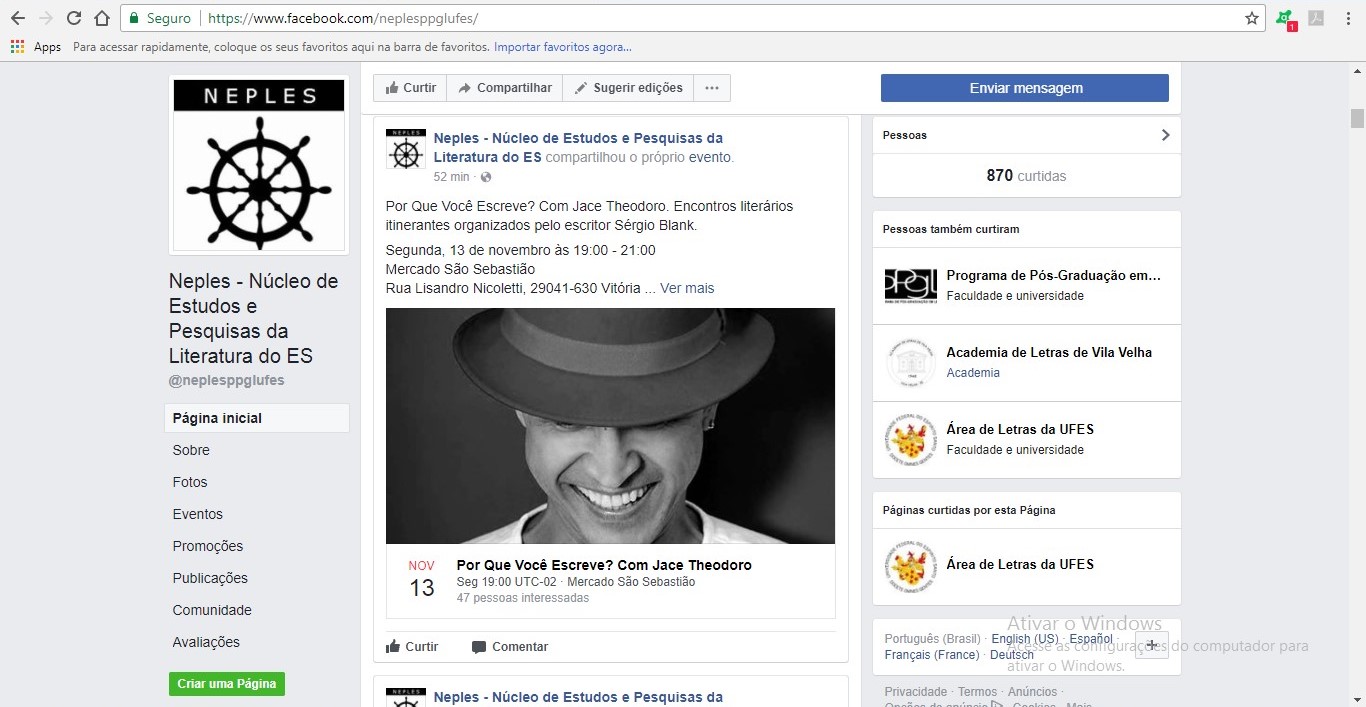Open the Avaliações section

(206, 642)
